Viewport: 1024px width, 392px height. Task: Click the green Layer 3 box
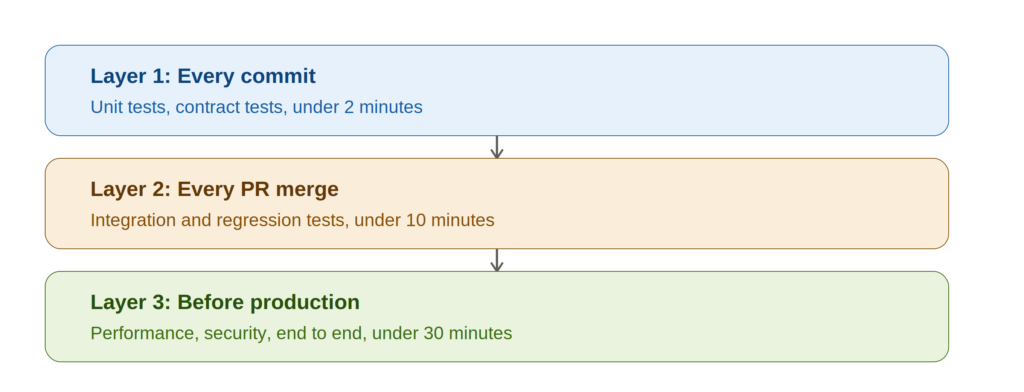point(496,316)
